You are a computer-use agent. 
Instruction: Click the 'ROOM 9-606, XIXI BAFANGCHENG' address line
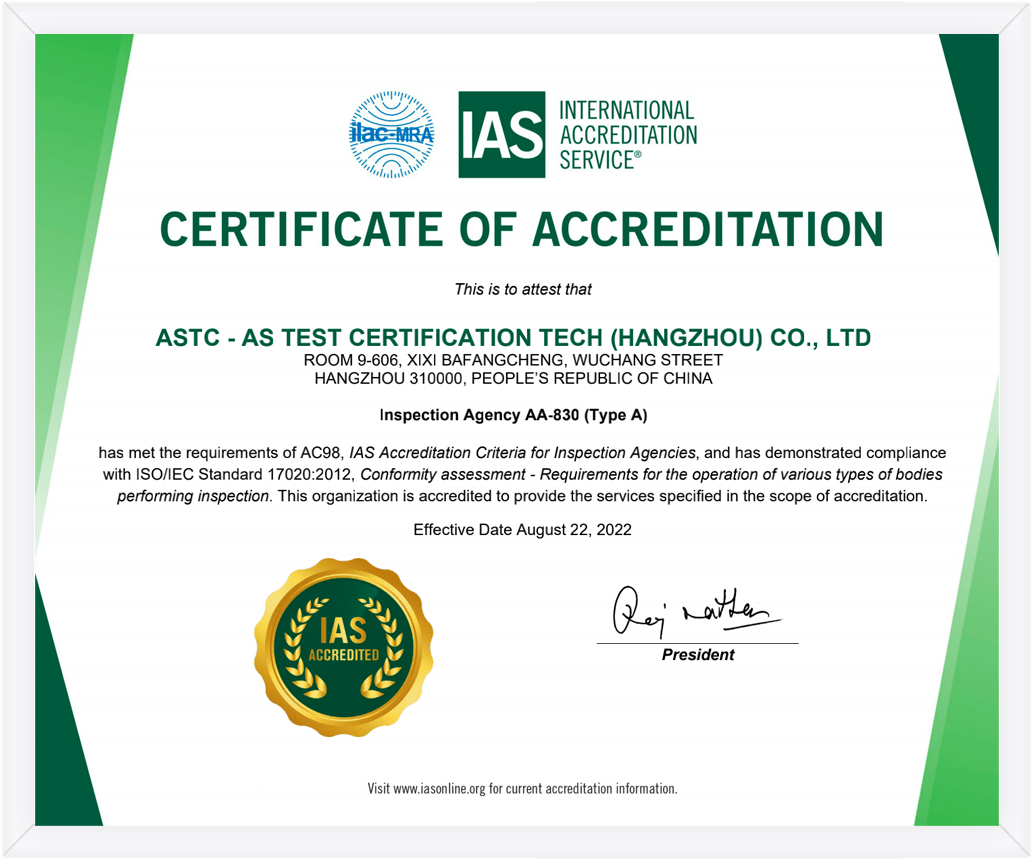pyautogui.click(x=513, y=360)
